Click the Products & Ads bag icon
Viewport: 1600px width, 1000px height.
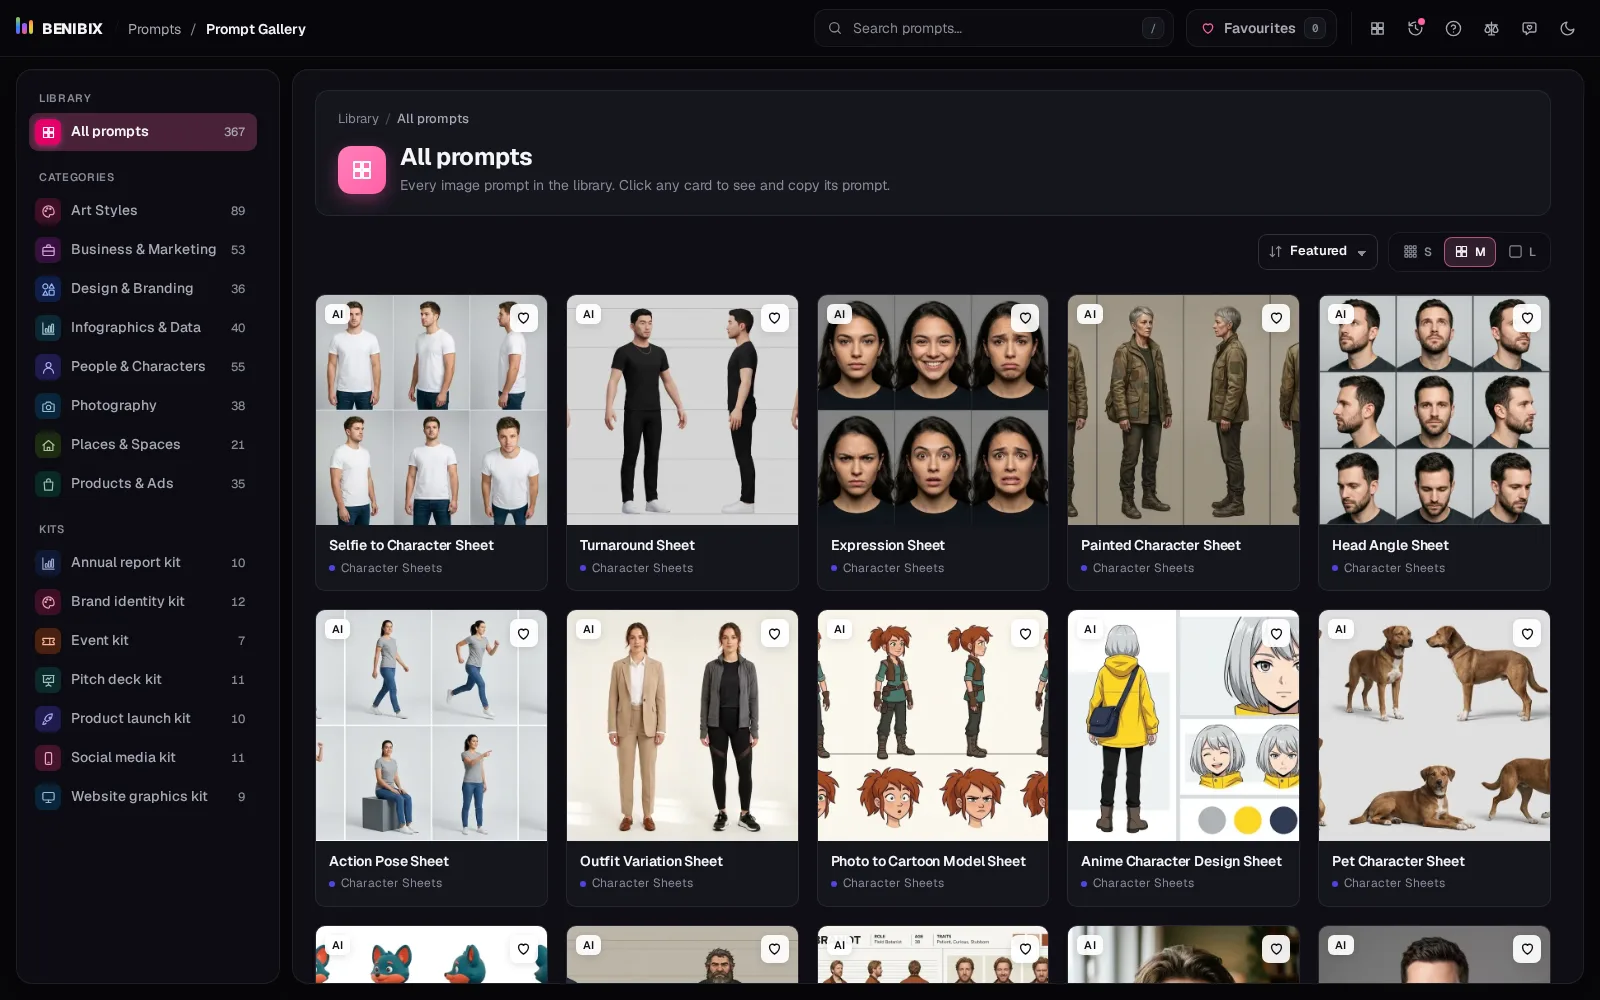[48, 484]
